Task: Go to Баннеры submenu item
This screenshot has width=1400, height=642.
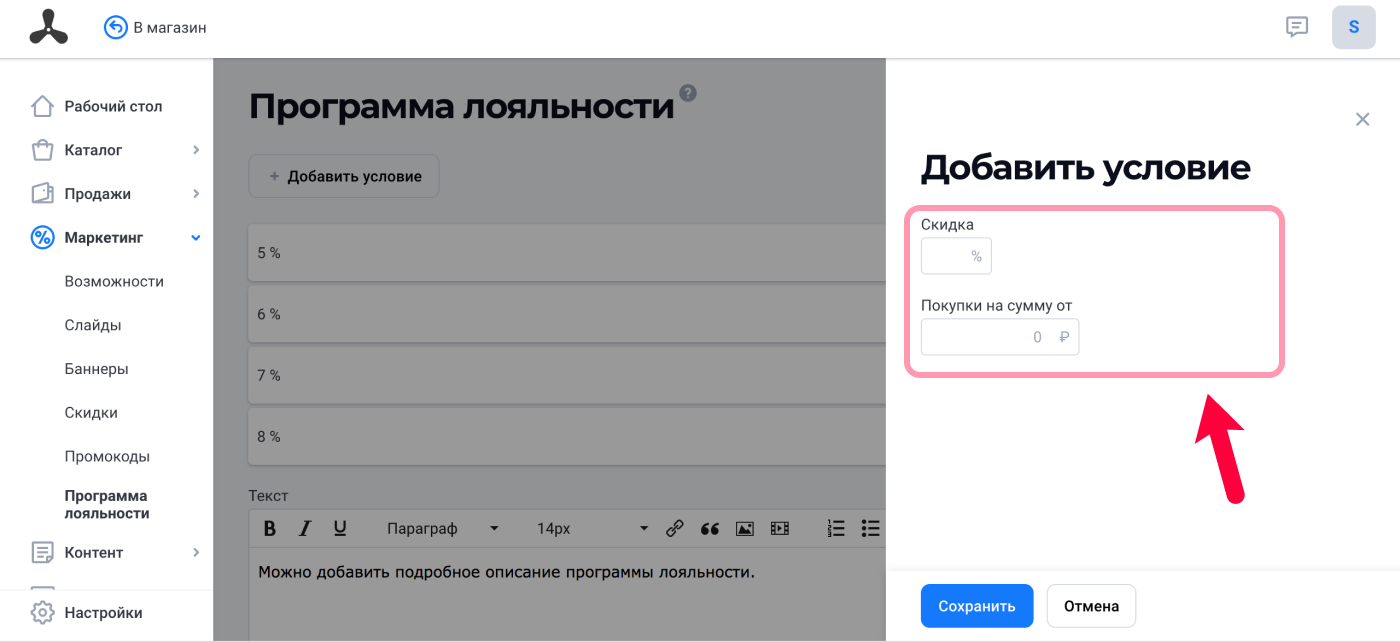Action: coord(96,369)
